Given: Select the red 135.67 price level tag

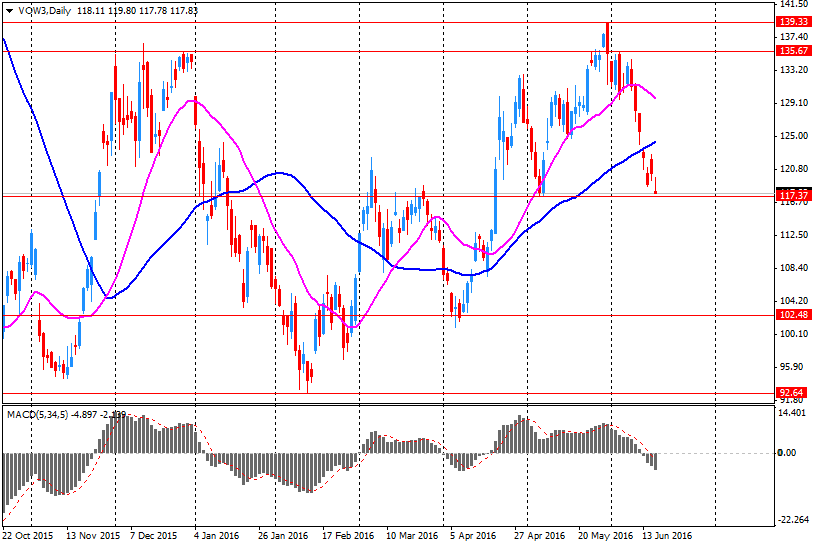Looking at the screenshot, I should coord(794,50).
